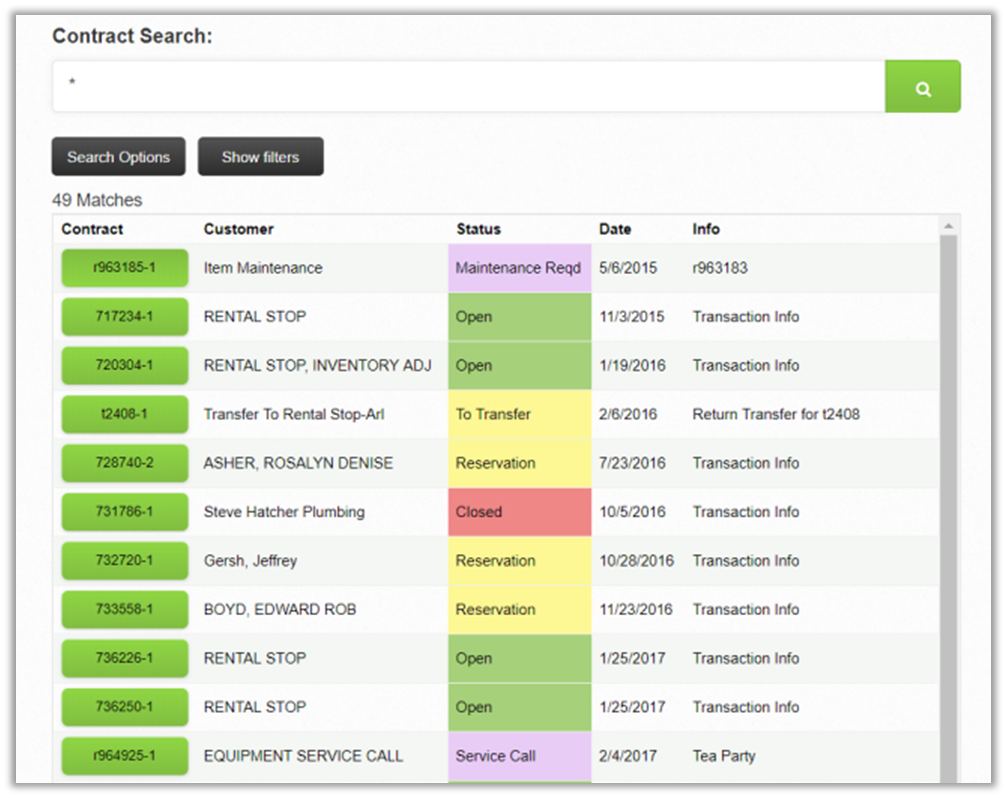Image resolution: width=1007 pixels, height=798 pixels.
Task: Open the Search Options panel
Action: [x=118, y=157]
